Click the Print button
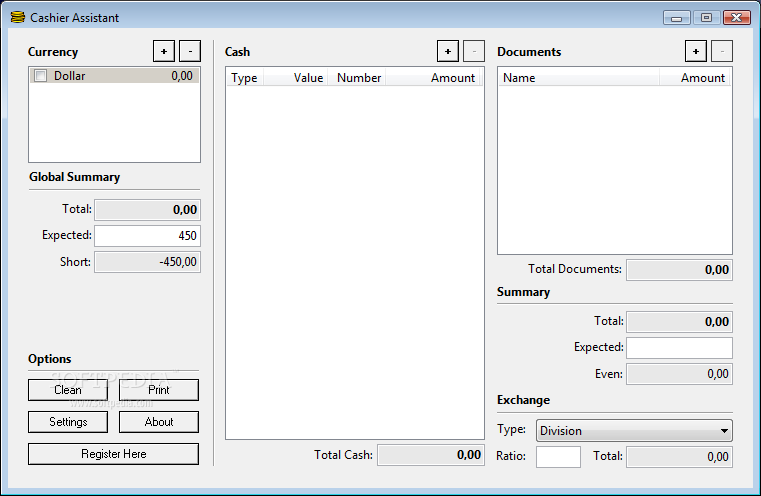This screenshot has height=496, width=761. (x=159, y=390)
